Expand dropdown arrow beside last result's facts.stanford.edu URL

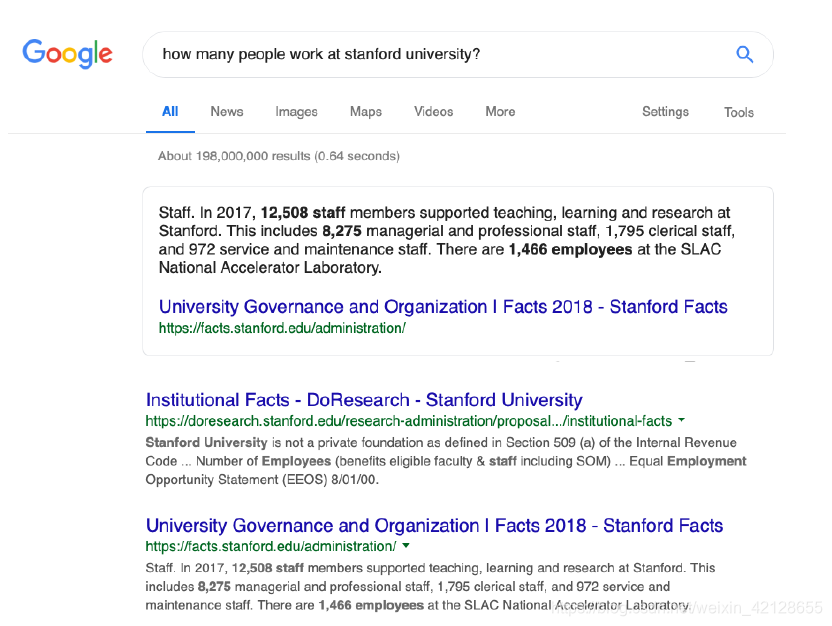click(x=406, y=545)
